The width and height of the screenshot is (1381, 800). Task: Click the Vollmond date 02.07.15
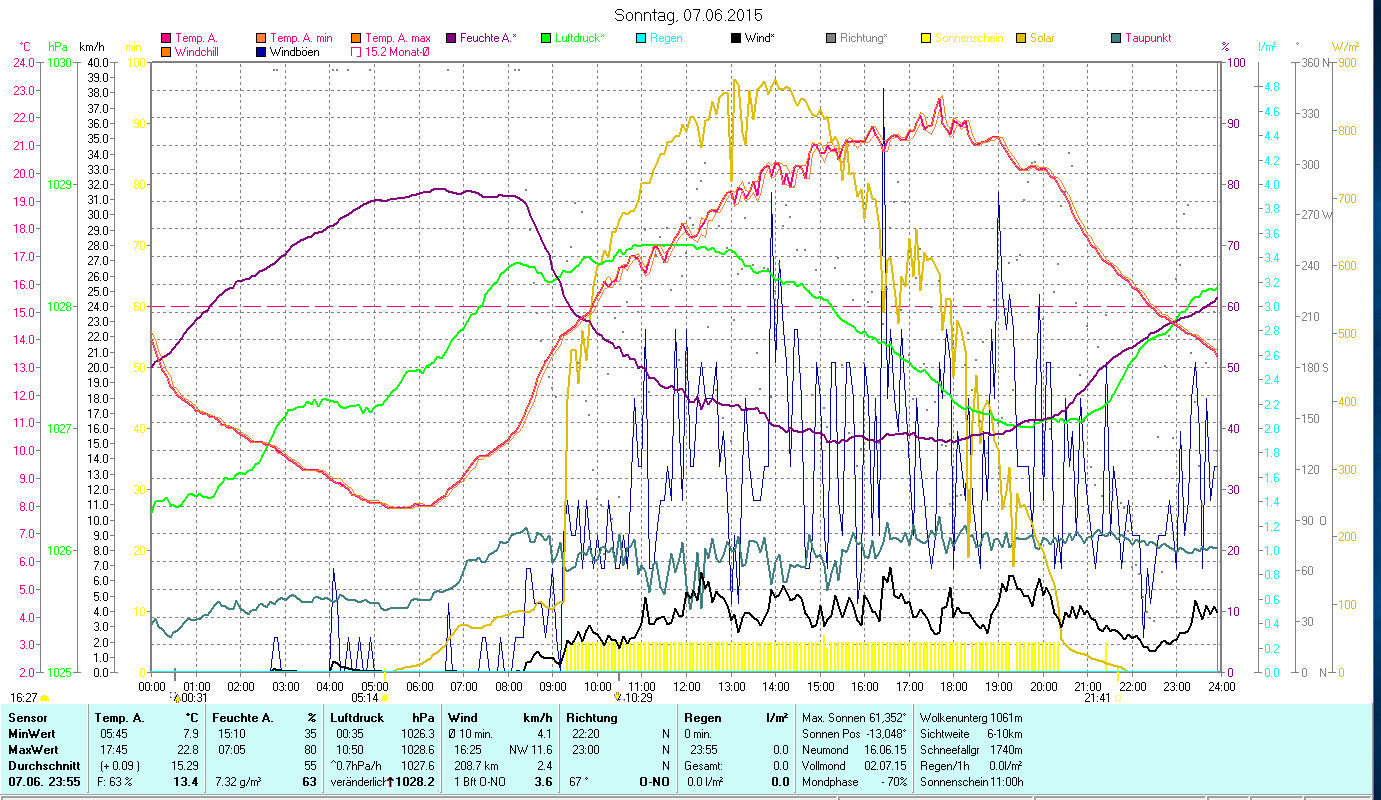click(x=884, y=765)
